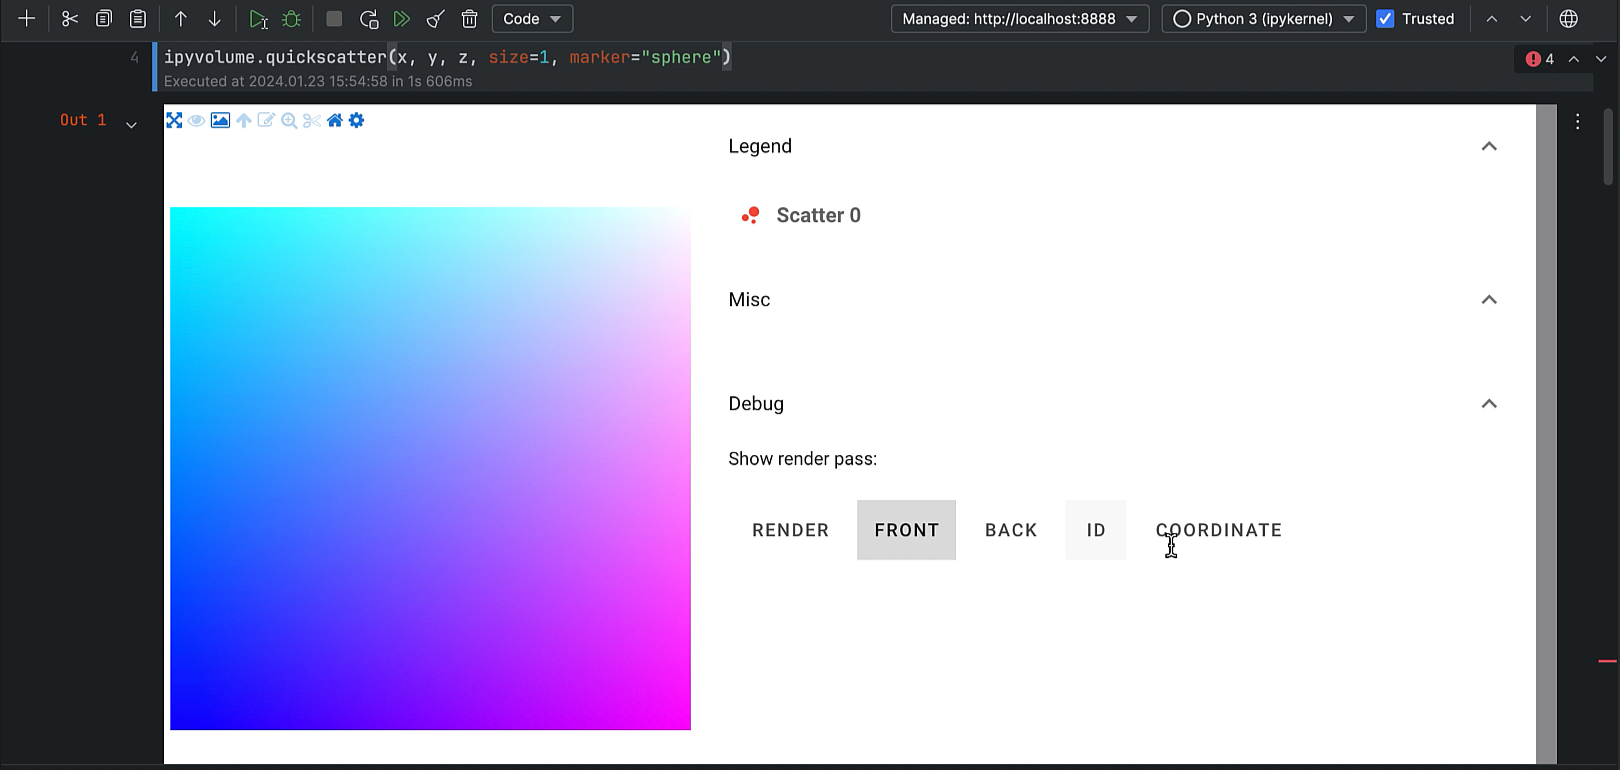Click the Scatter 0 legend entry
Screen dimensions: 1620x770
(817, 215)
